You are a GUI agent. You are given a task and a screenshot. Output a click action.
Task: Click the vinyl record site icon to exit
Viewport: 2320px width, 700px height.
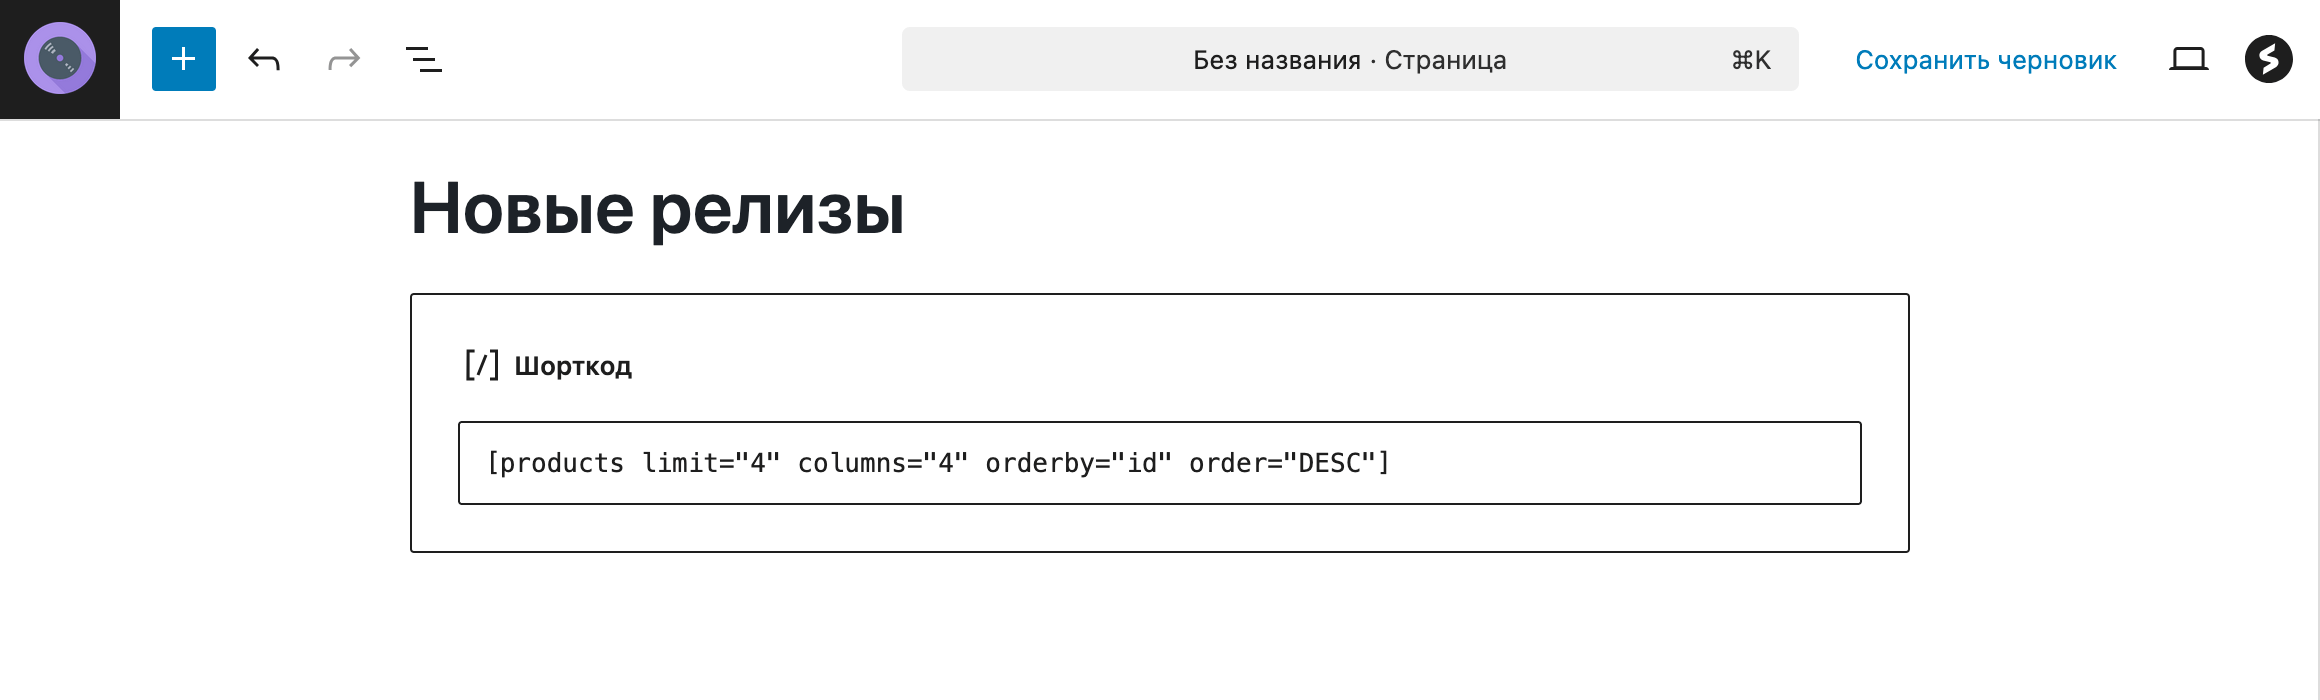pos(58,59)
